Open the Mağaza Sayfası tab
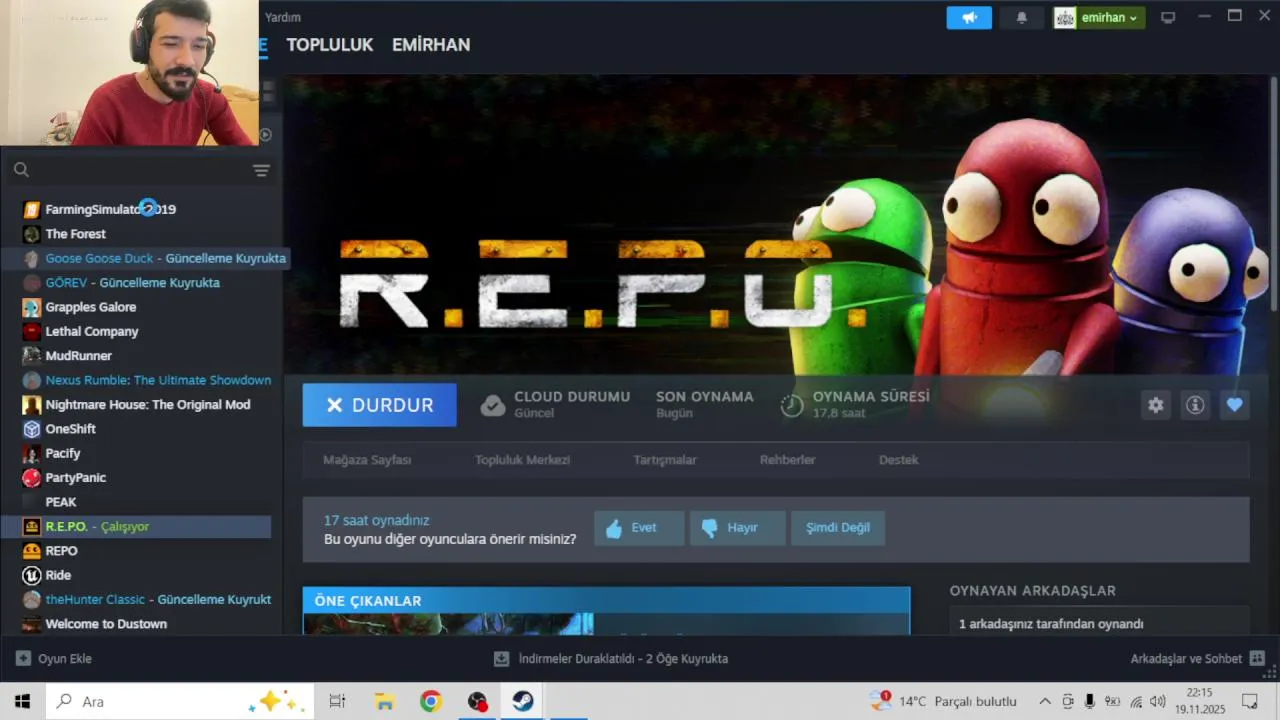 click(x=367, y=460)
